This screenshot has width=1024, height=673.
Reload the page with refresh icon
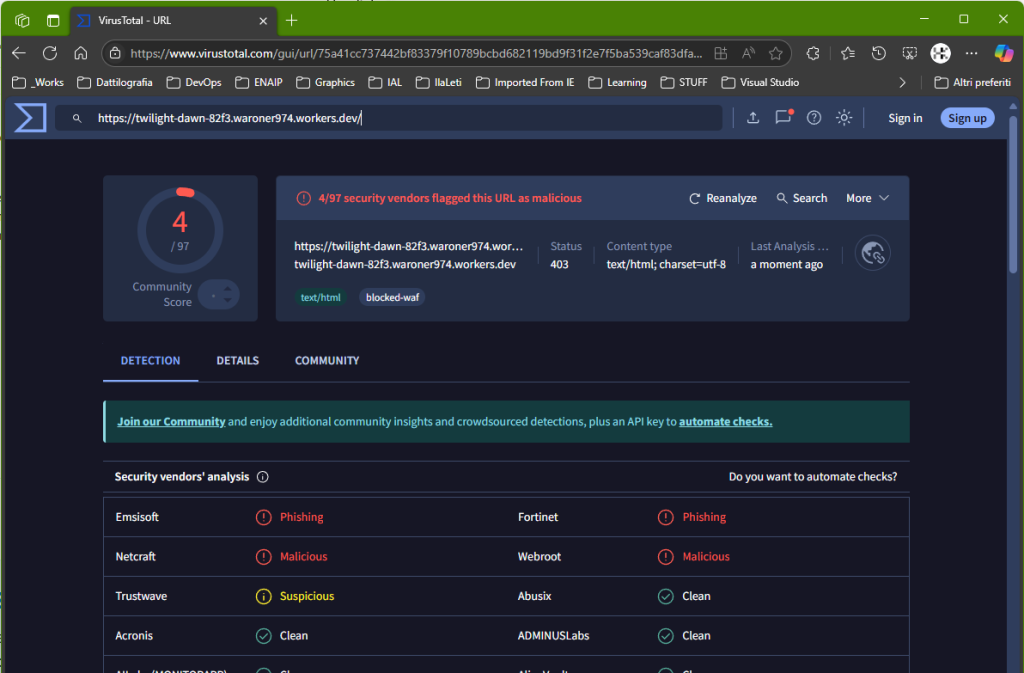point(50,54)
